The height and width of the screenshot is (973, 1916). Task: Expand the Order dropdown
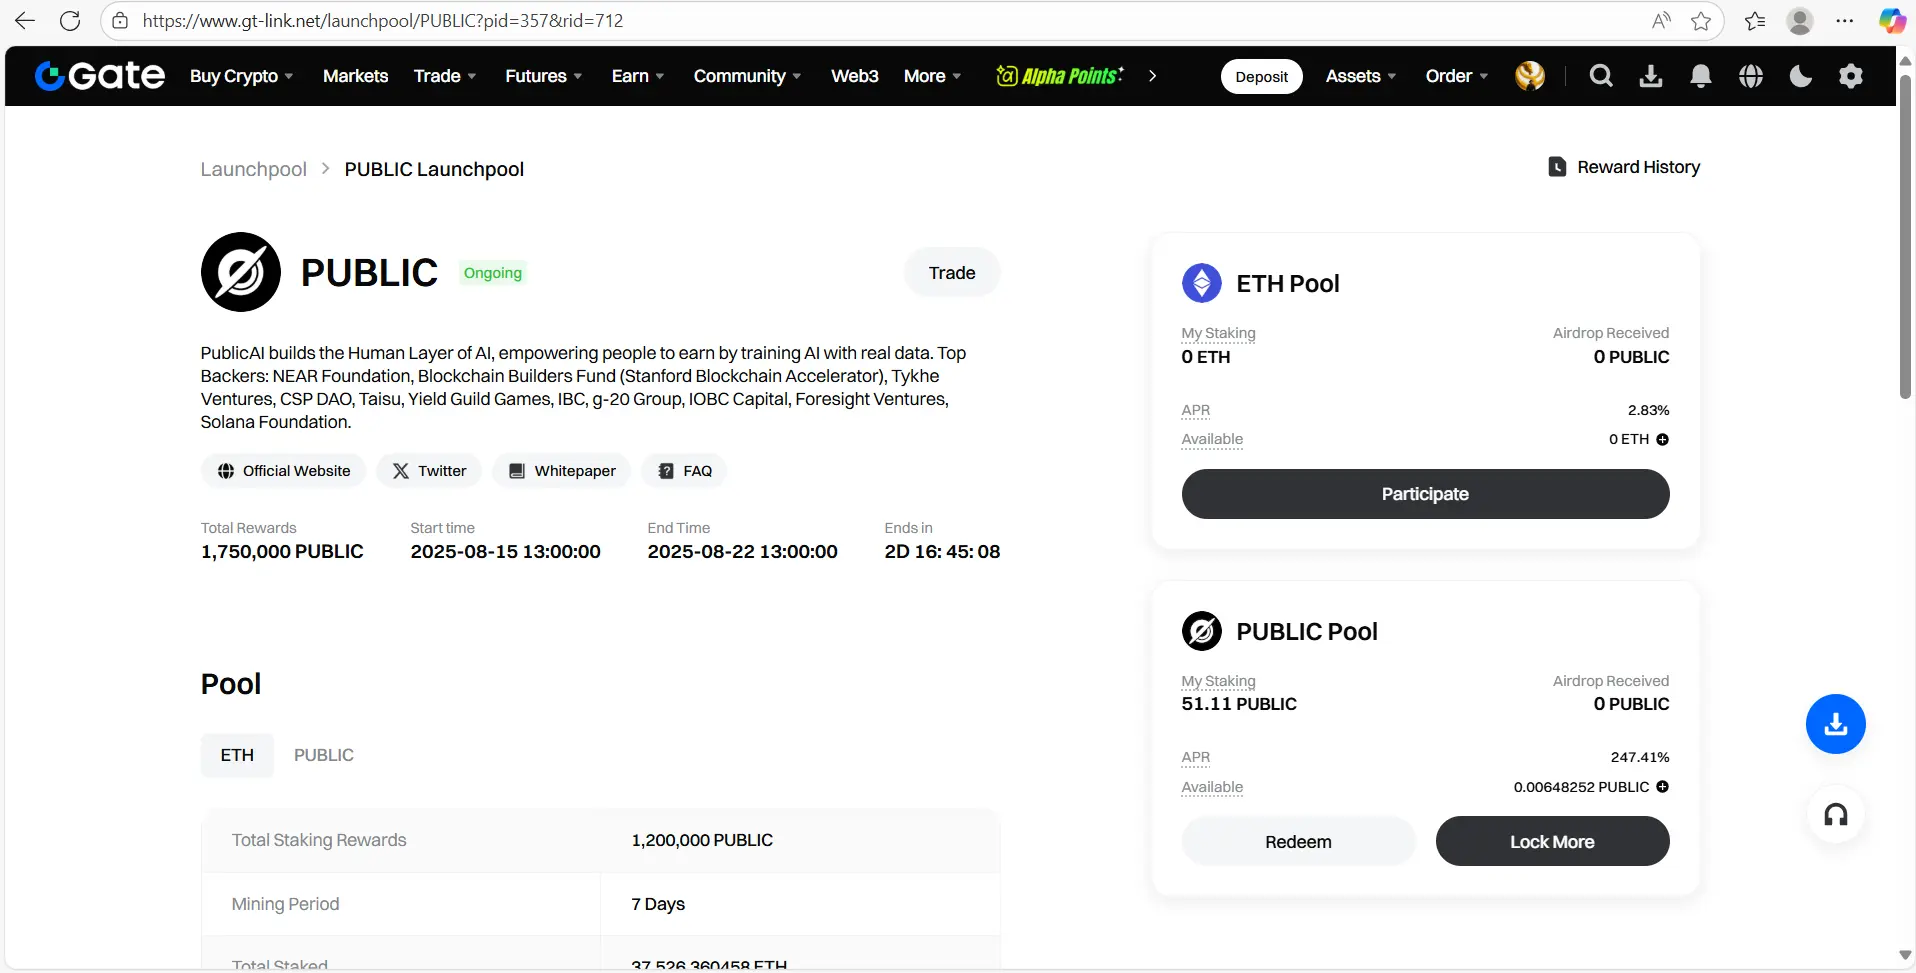click(x=1457, y=76)
